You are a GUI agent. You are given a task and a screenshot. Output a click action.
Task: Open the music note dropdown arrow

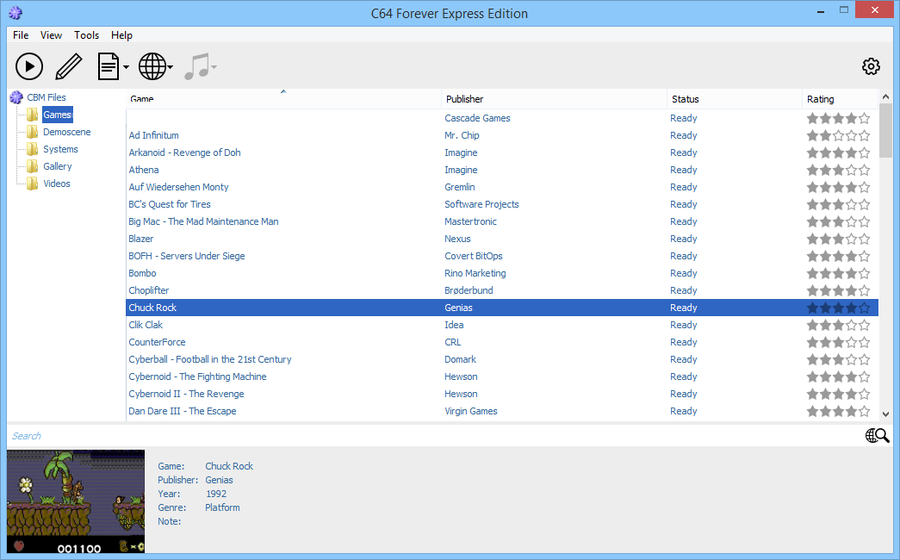214,68
